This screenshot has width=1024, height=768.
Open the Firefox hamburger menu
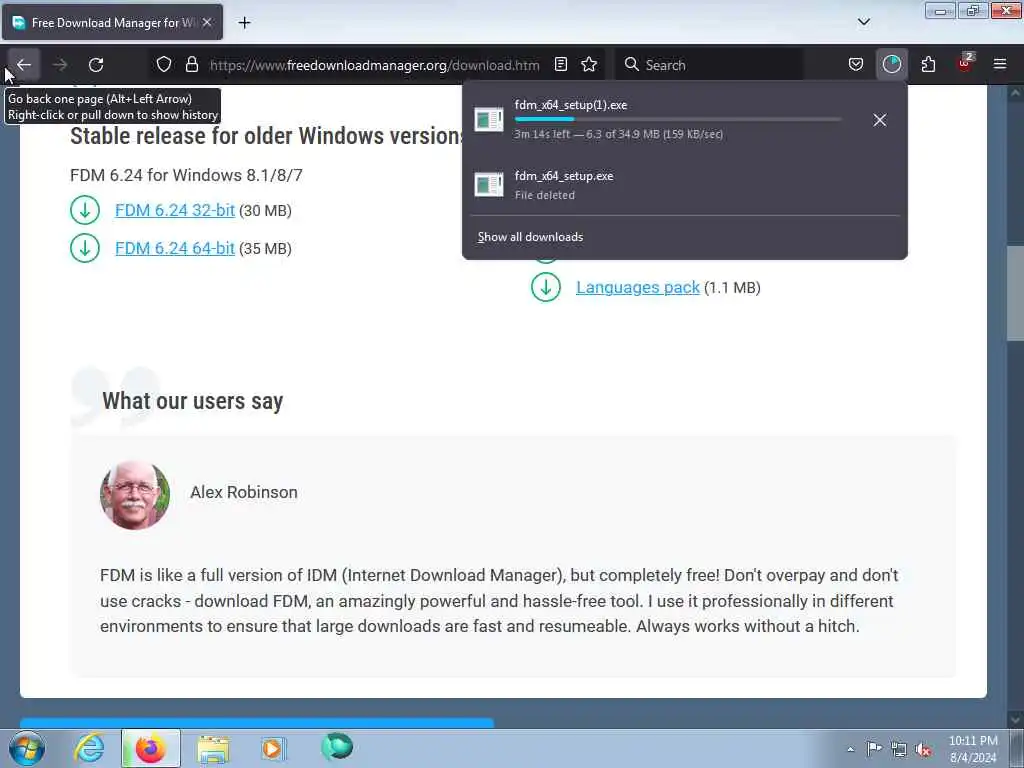coord(1000,65)
